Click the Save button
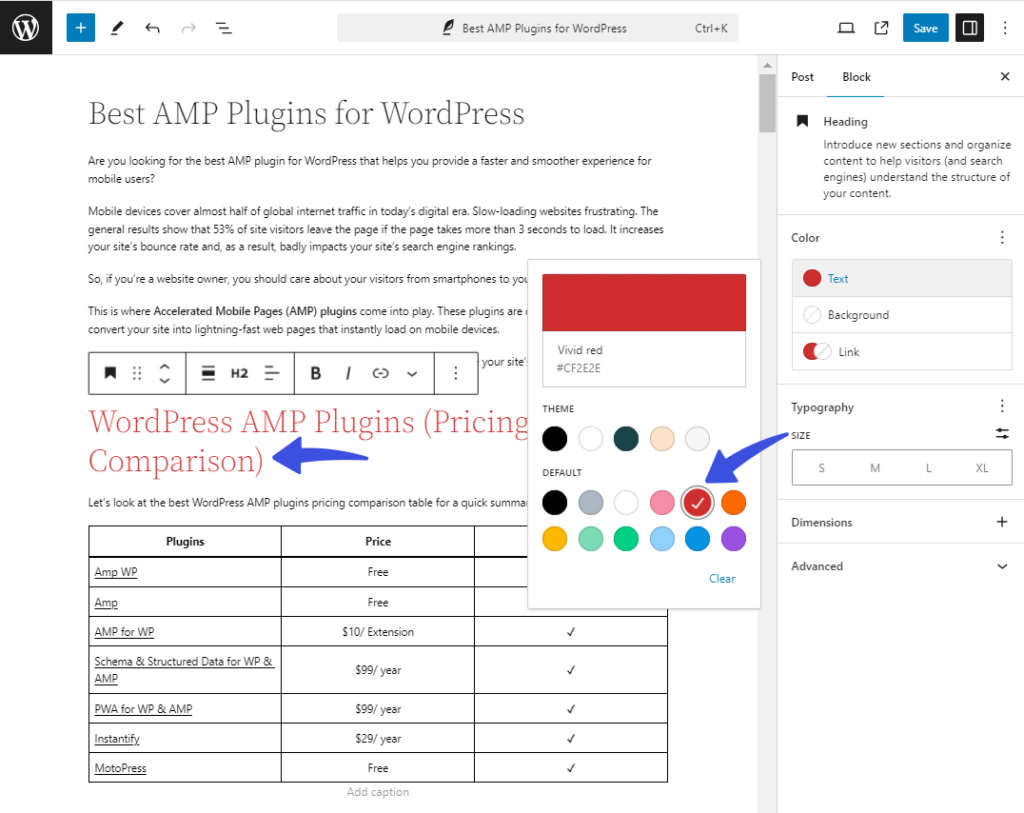The image size is (1024, 813). point(925,28)
